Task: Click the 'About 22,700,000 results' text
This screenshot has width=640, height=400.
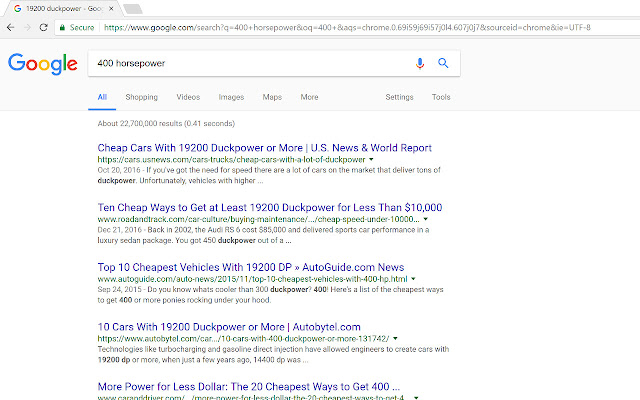Action: [x=166, y=123]
